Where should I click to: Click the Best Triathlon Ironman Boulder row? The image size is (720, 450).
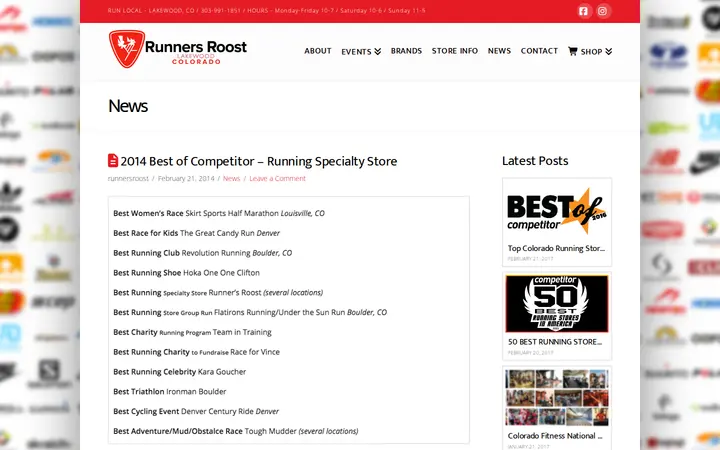[170, 391]
